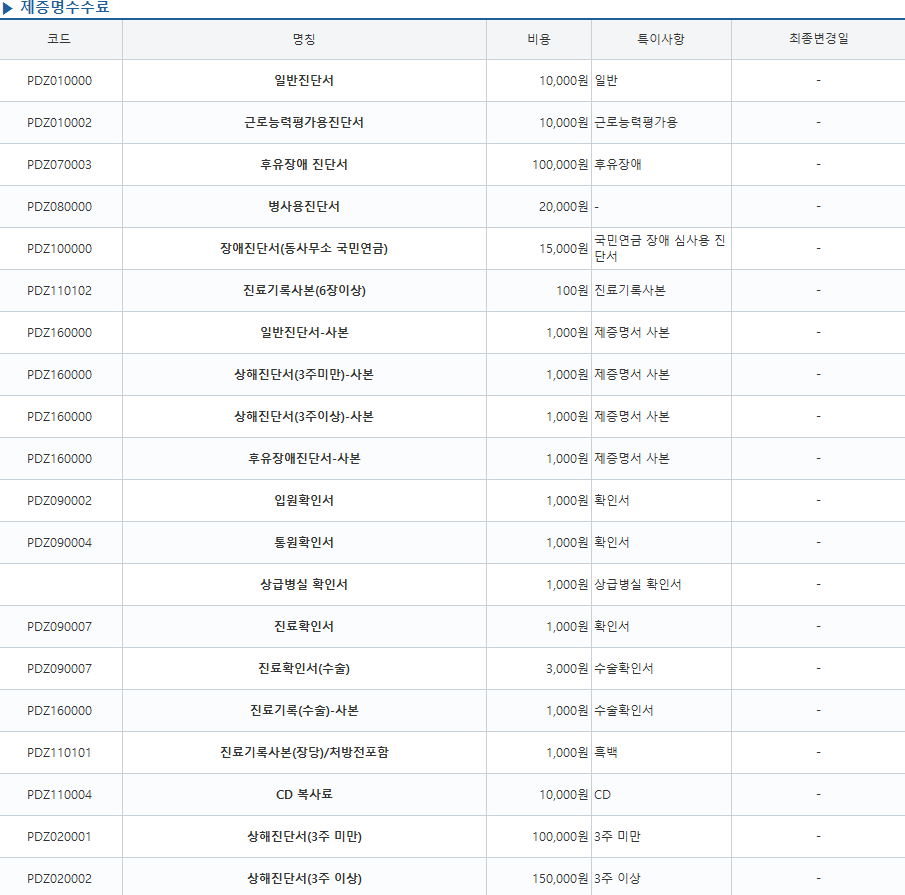Click the blue triangle icon beside 제증명수수료
The image size is (905, 895).
(8, 8)
